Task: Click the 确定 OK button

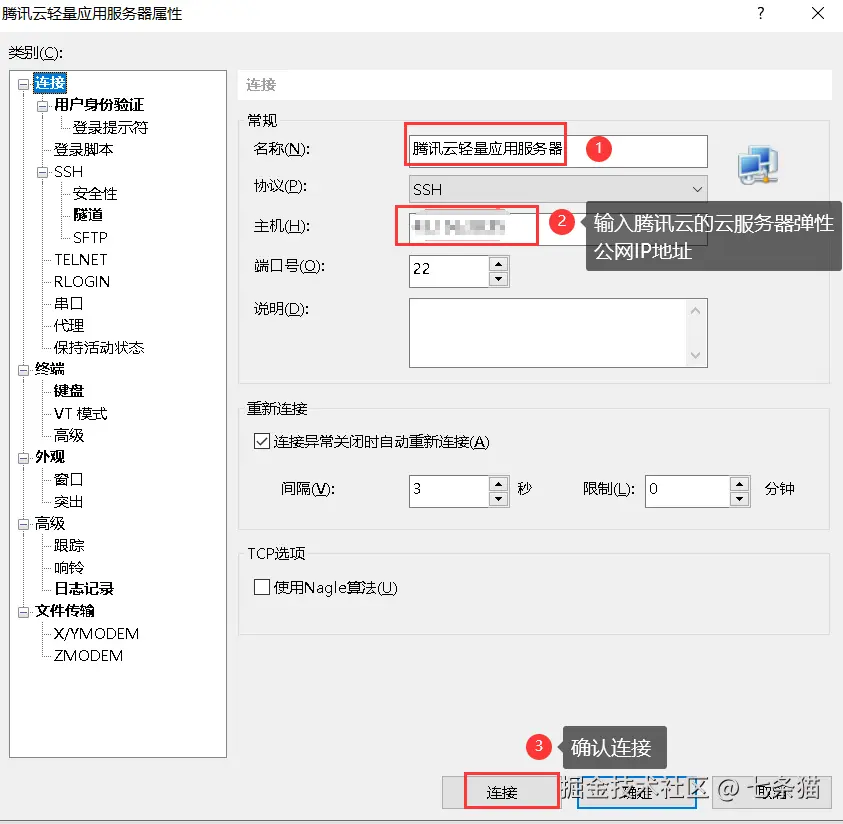Action: pos(637,792)
